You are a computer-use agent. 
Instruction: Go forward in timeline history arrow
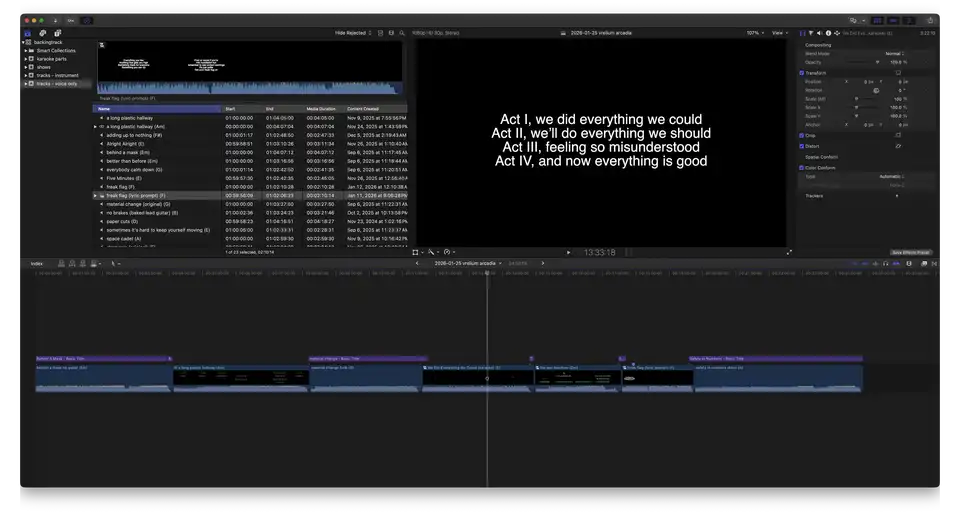click(542, 264)
